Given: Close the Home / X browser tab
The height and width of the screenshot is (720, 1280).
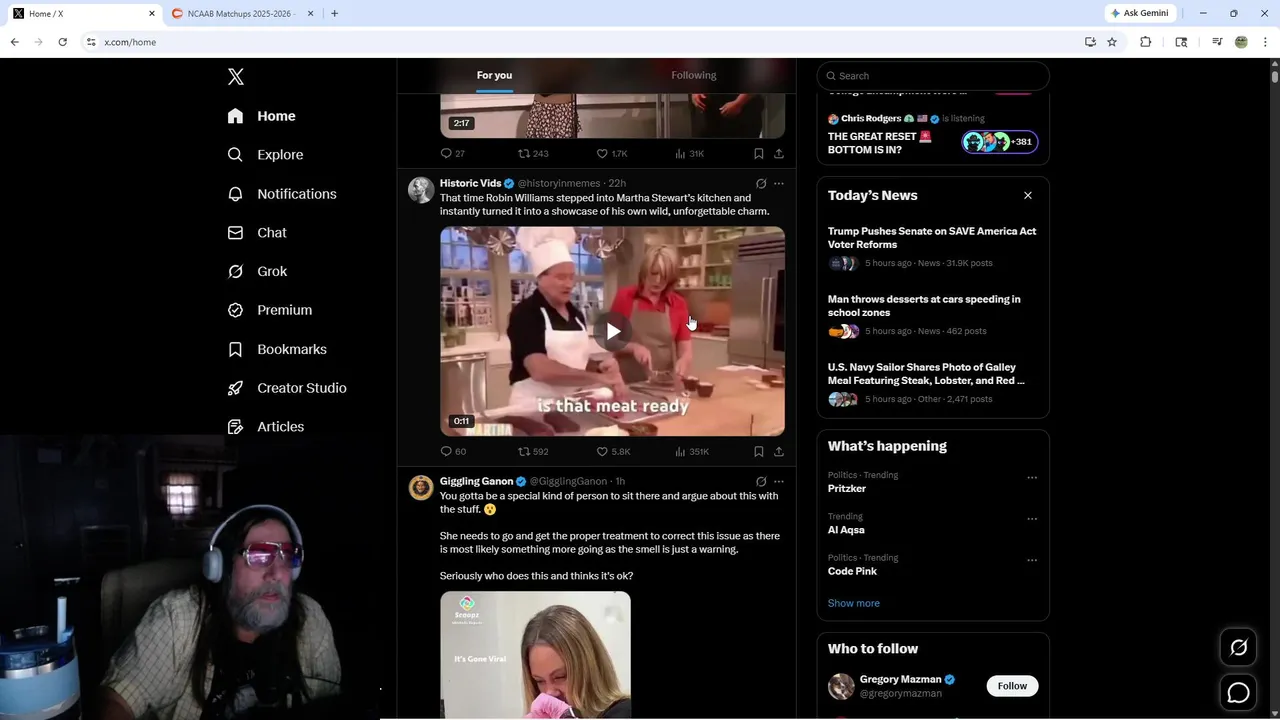Looking at the screenshot, I should 152,13.
